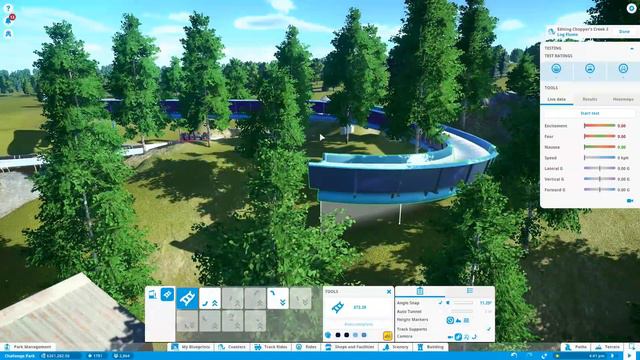Open the notifications bell icon
Image resolution: width=640 pixels, height=360 pixels.
(x=9, y=20)
